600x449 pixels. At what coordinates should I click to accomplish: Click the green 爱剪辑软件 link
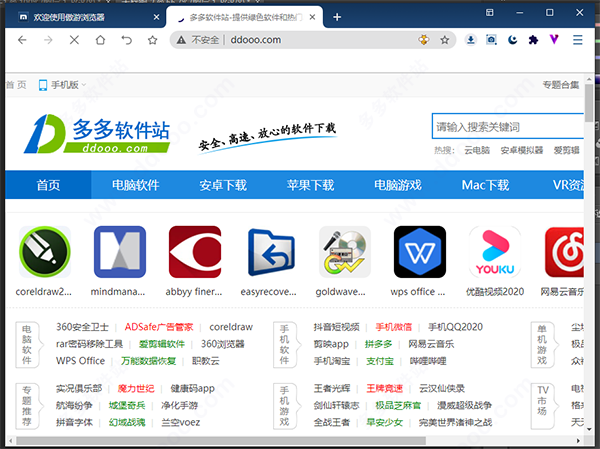coord(162,344)
